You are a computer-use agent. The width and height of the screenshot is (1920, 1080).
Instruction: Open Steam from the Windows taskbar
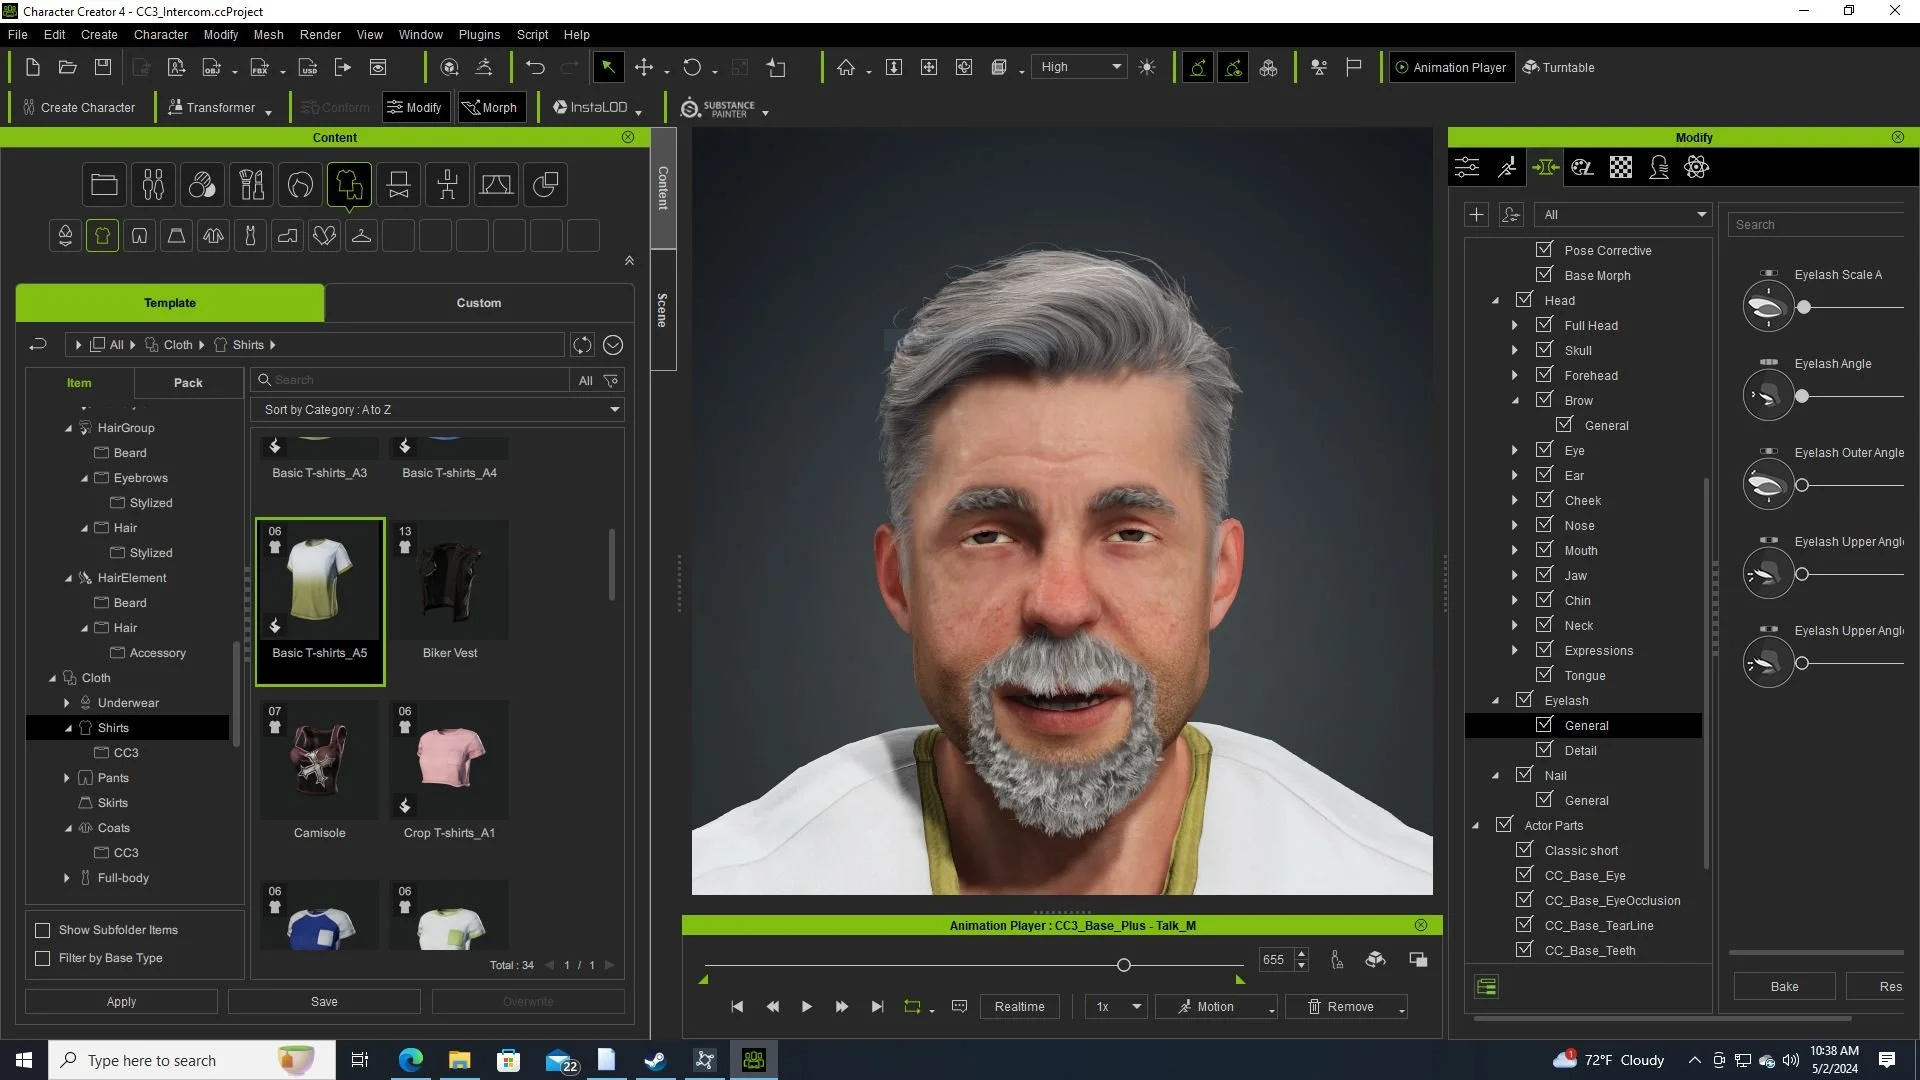(x=655, y=1060)
